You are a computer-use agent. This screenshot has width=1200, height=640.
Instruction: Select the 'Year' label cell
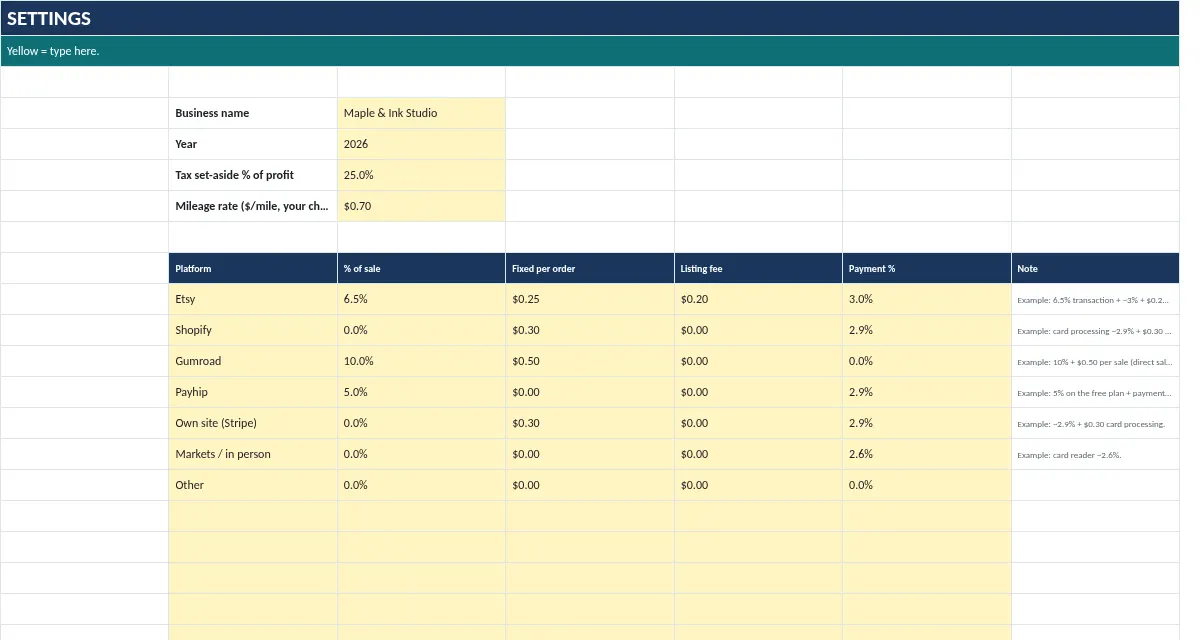(x=253, y=144)
